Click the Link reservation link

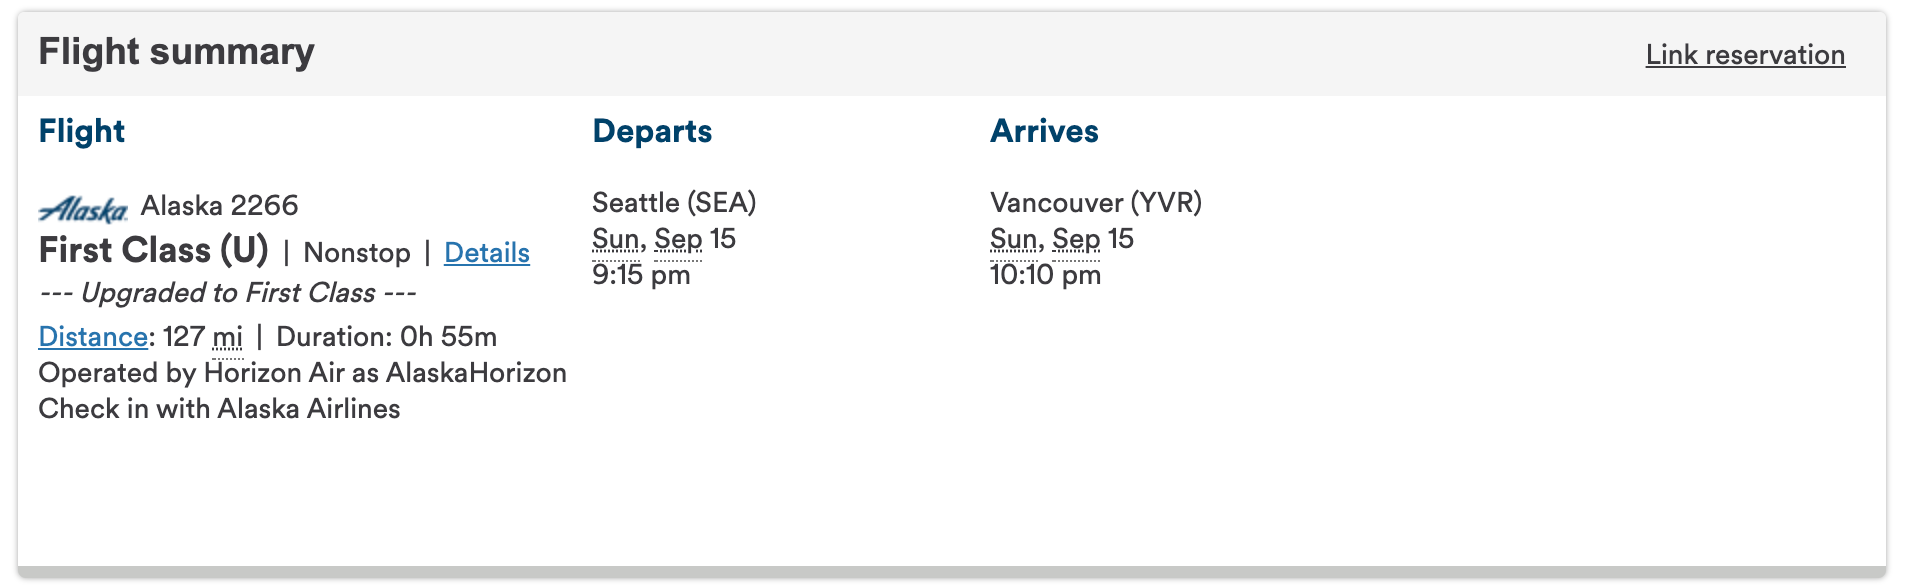[x=1744, y=55]
